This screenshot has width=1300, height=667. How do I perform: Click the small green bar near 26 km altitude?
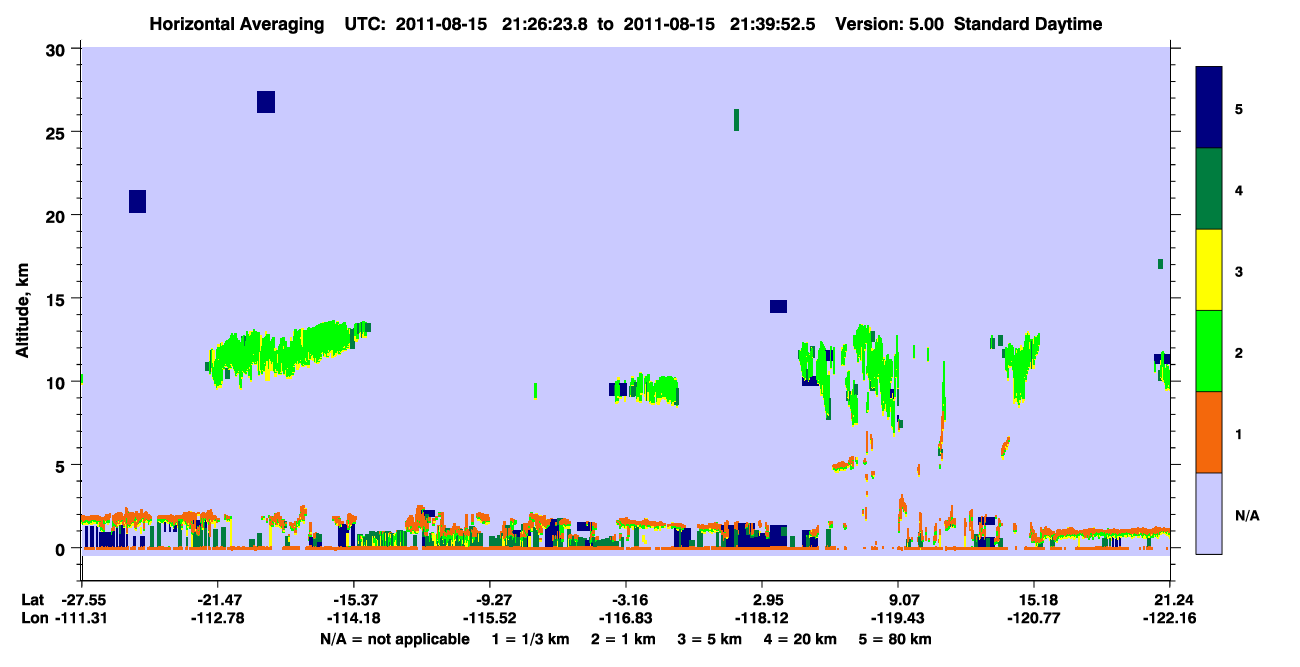[x=737, y=120]
